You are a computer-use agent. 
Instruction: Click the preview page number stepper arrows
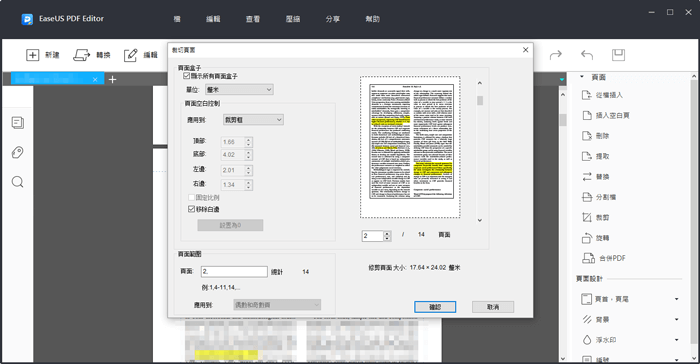[388, 236]
